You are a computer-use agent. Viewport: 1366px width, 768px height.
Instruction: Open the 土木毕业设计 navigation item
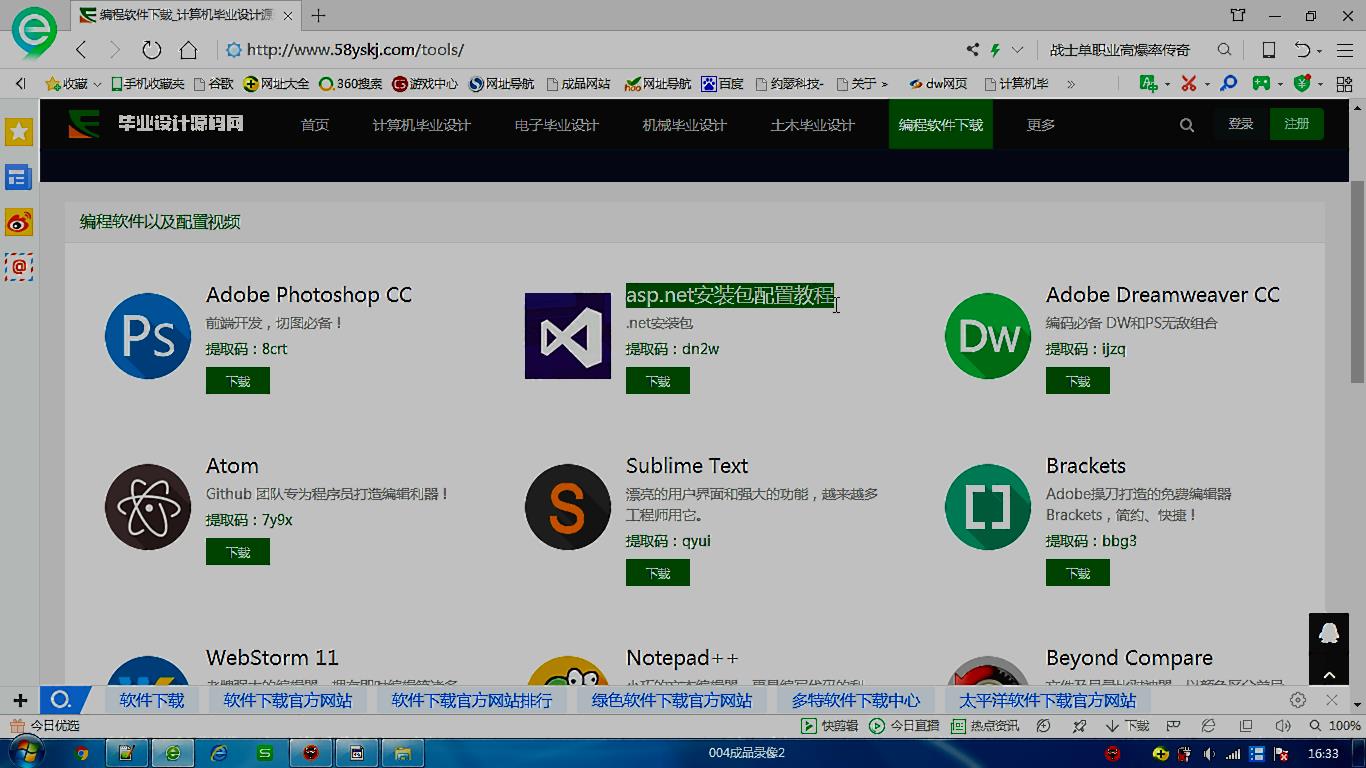pyautogui.click(x=812, y=125)
